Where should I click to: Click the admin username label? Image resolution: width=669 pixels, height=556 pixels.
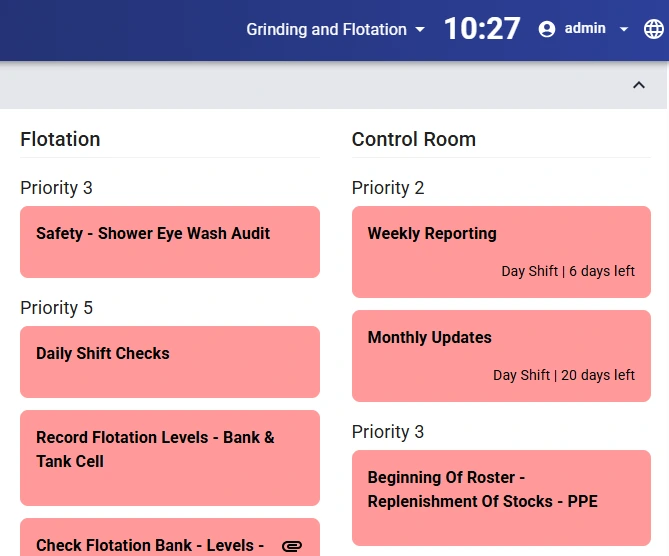click(x=585, y=29)
